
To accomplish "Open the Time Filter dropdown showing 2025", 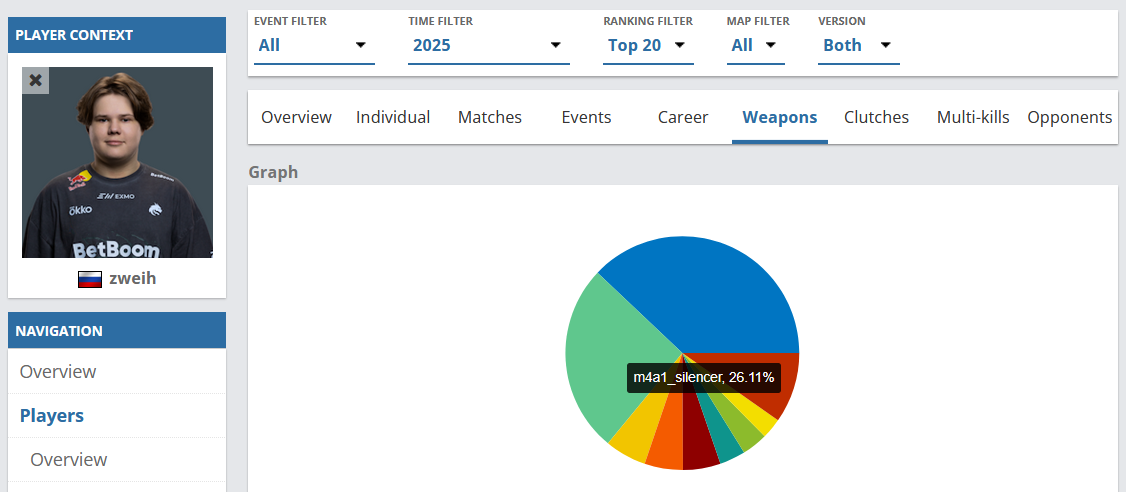I will tap(488, 45).
